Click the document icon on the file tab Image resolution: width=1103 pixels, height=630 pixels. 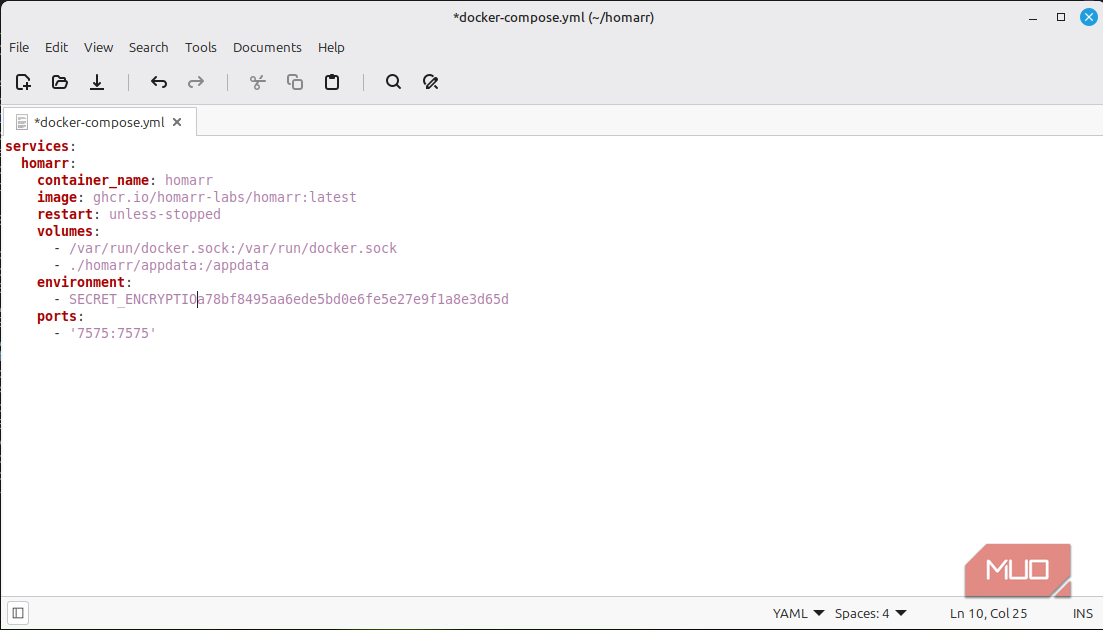pos(22,122)
